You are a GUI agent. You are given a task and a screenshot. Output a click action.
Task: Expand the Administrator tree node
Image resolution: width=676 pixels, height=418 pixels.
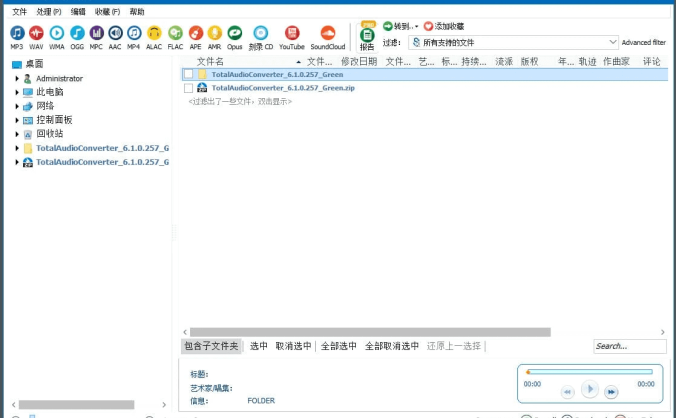click(17, 78)
